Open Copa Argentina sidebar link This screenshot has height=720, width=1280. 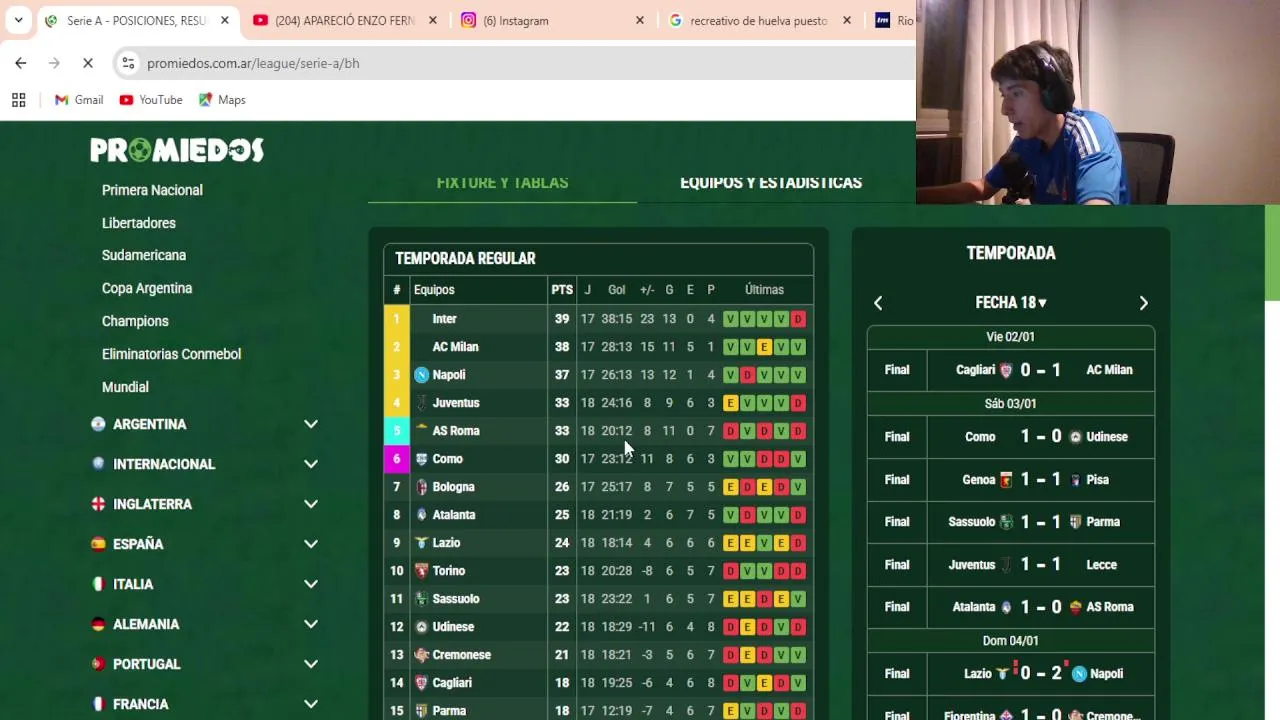tap(147, 288)
